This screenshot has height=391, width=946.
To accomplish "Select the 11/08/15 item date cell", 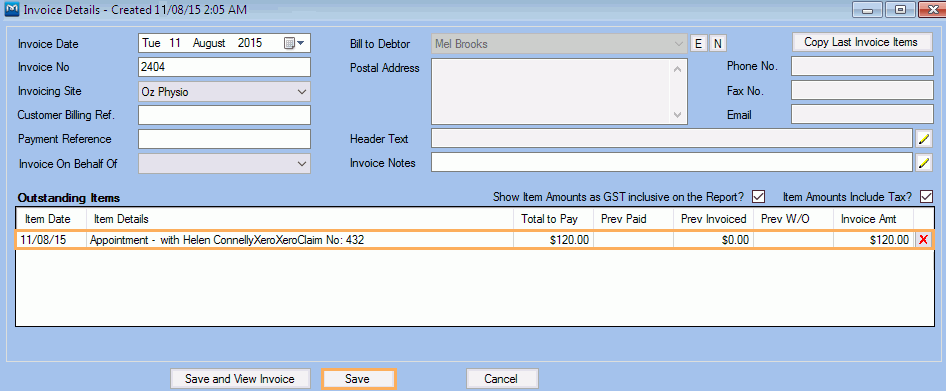I will [51, 240].
